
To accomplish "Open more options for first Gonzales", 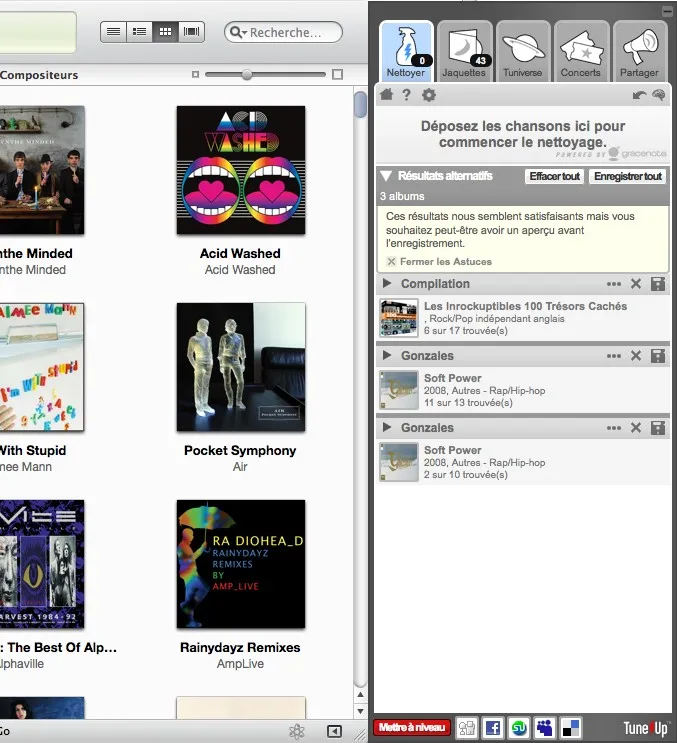I will (x=614, y=356).
